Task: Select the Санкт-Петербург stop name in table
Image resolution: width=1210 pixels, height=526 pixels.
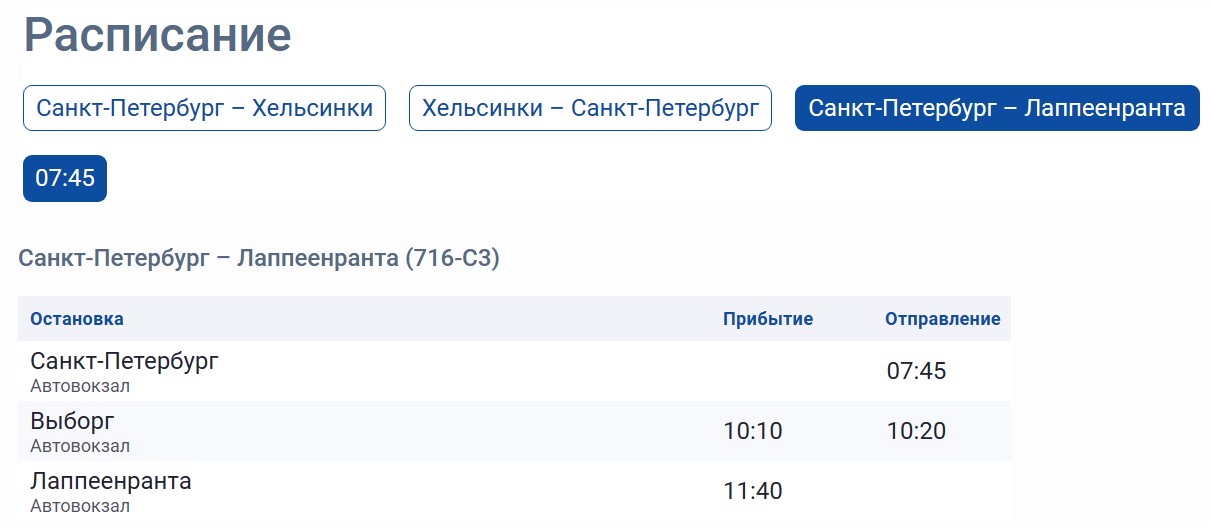Action: 124,361
